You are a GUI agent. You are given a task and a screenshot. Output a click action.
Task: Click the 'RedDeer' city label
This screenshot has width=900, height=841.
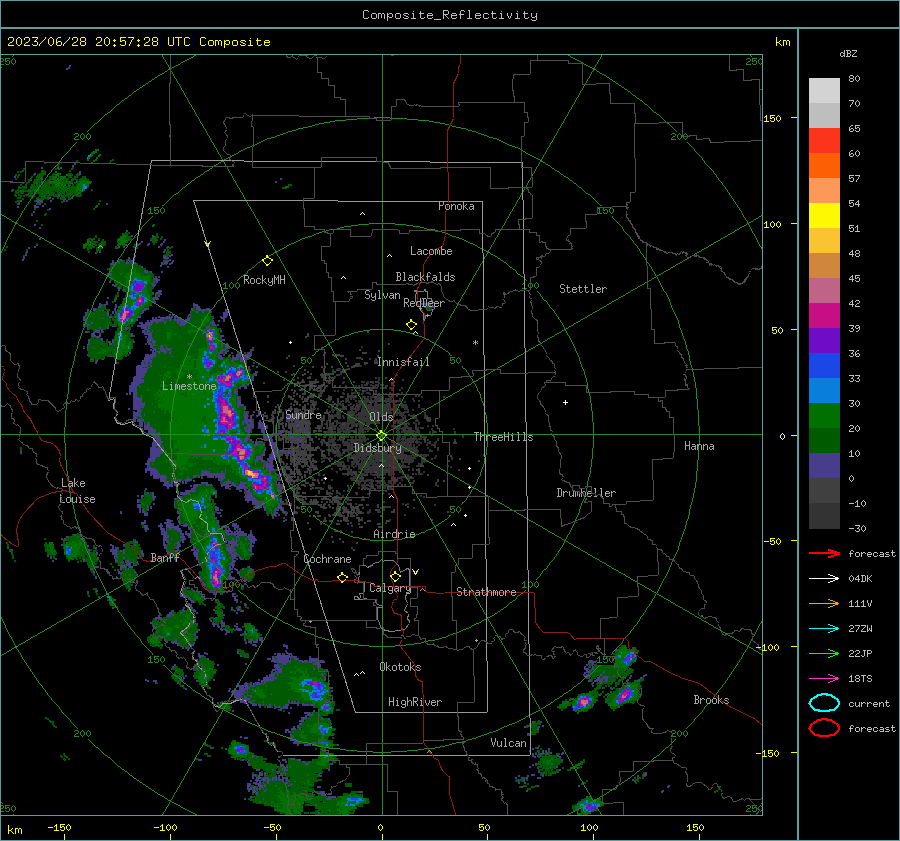pos(424,303)
